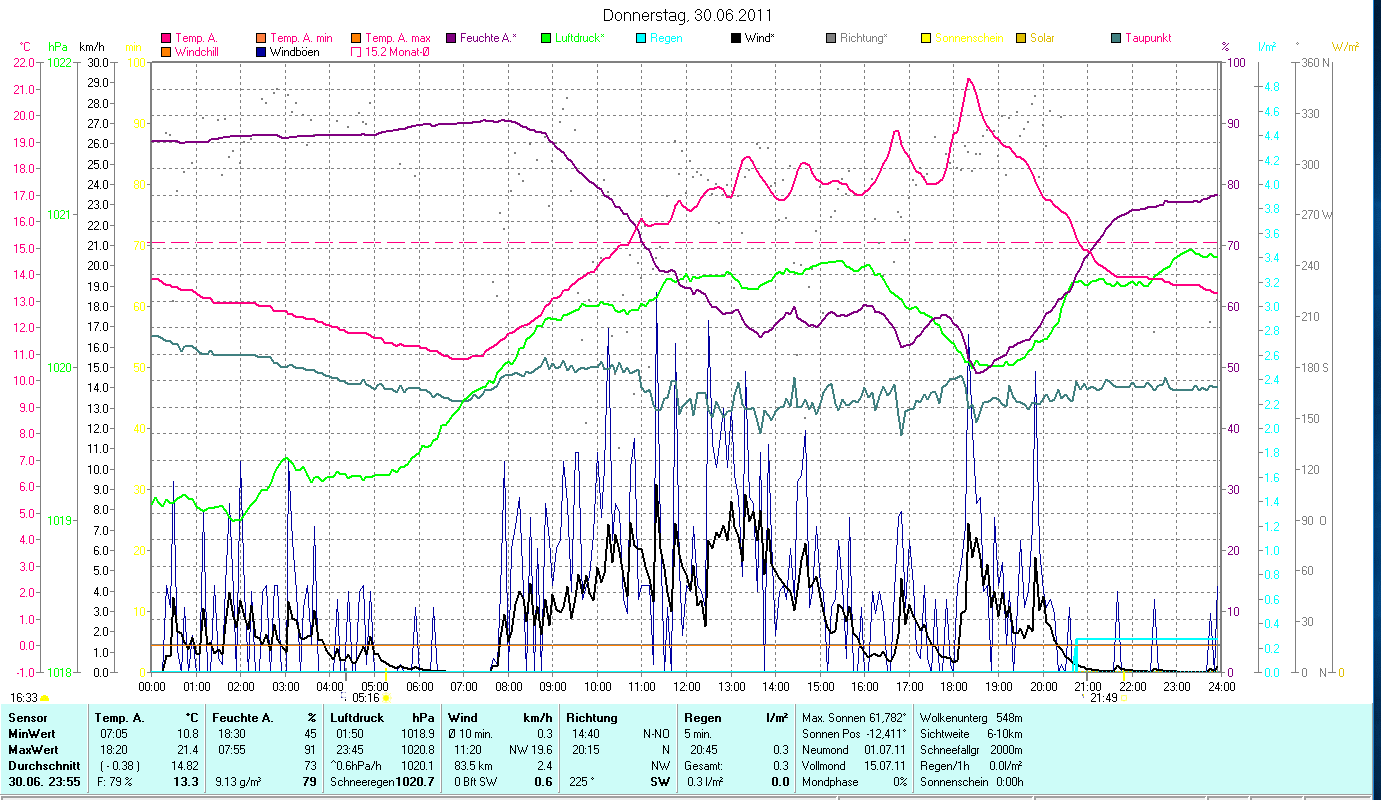Click the Schneefallgr entry
This screenshot has height=800, width=1381.
click(970, 750)
